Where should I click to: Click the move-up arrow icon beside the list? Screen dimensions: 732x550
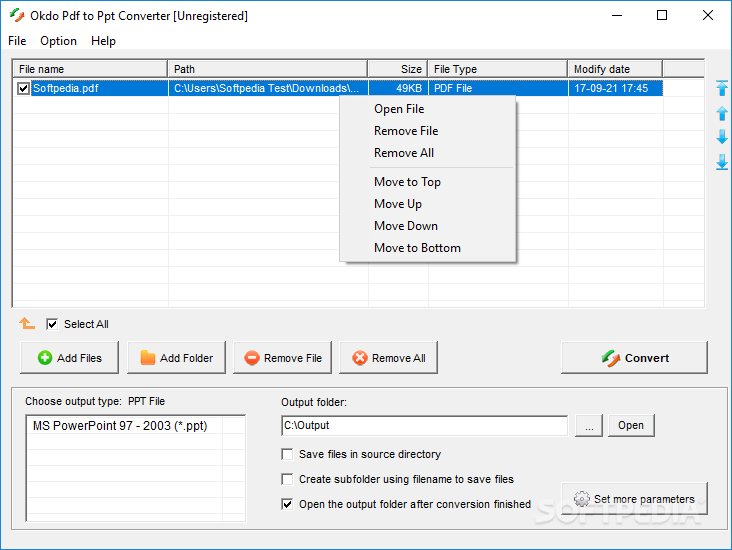pos(722,113)
